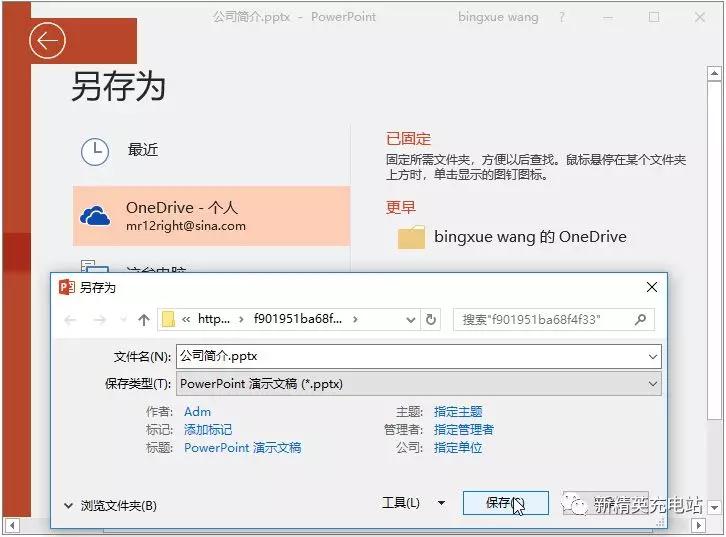Go up one folder level
The width and height of the screenshot is (726, 537).
point(144,319)
